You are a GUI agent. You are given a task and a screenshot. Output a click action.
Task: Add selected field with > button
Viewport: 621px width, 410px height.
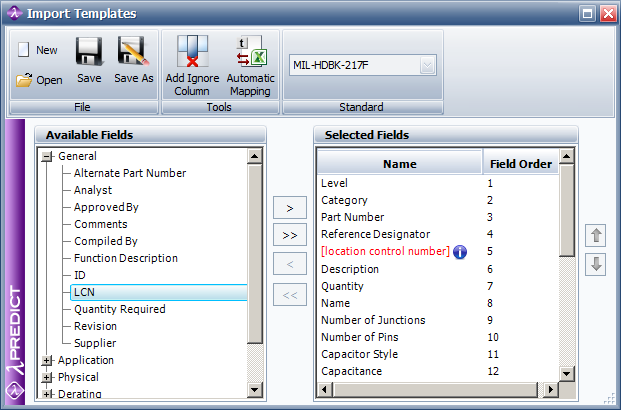290,208
